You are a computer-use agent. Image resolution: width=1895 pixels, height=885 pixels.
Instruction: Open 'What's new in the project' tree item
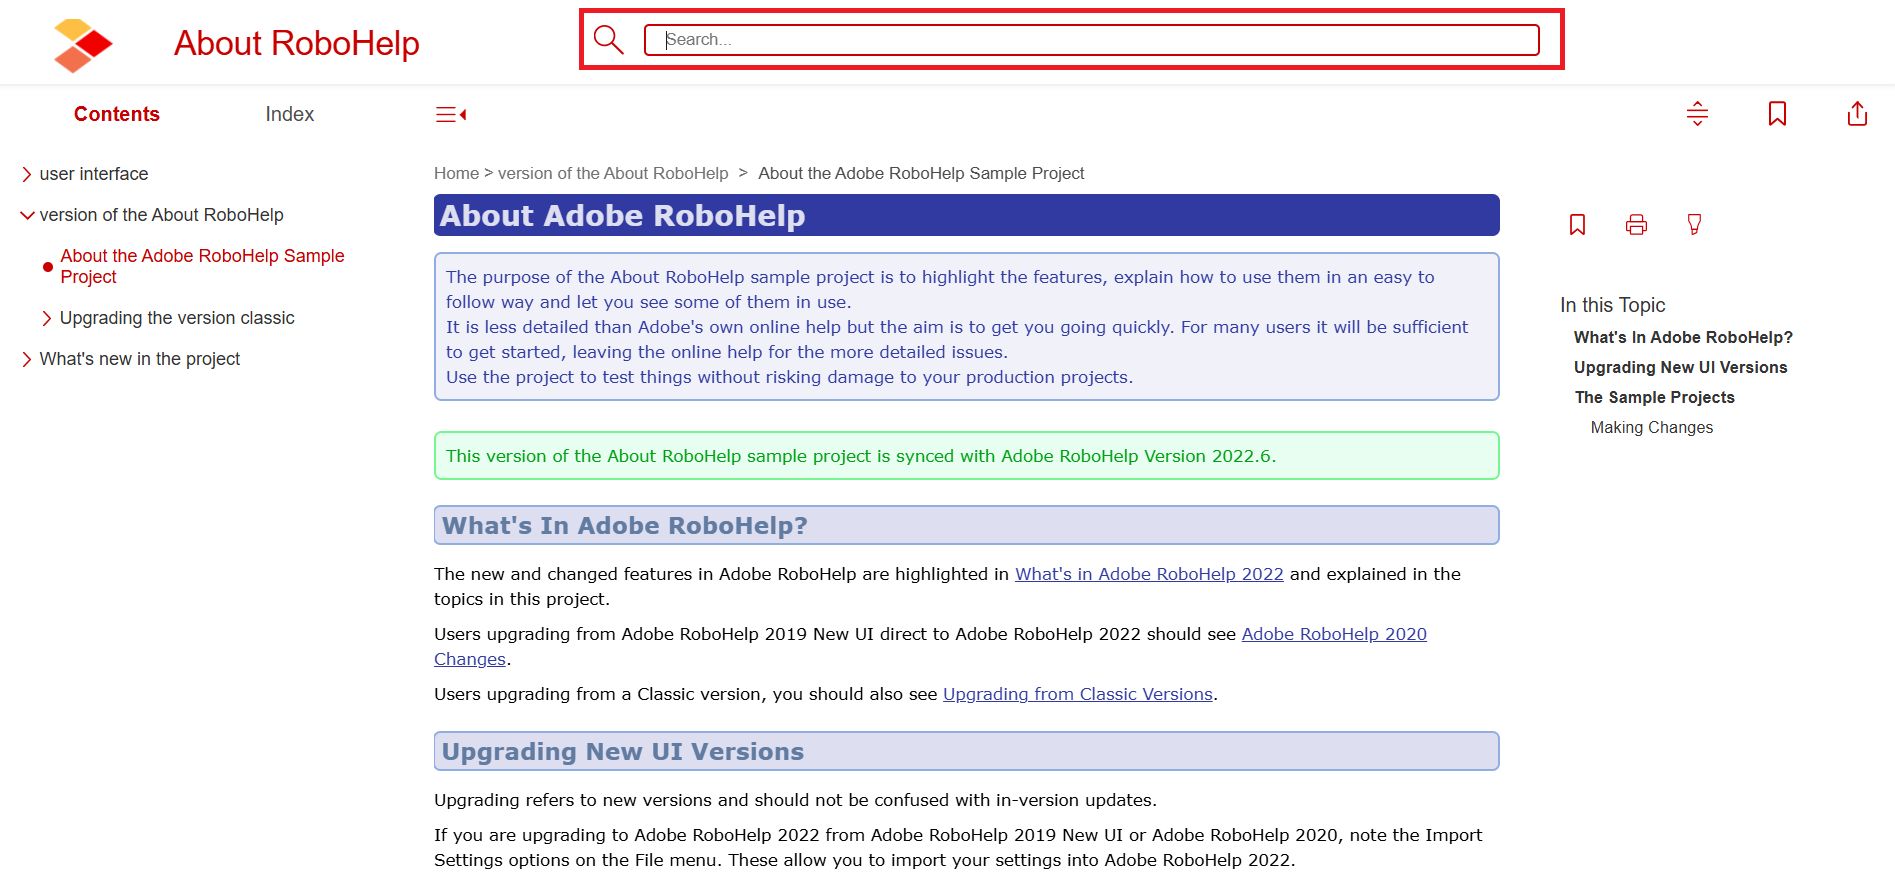tap(140, 359)
